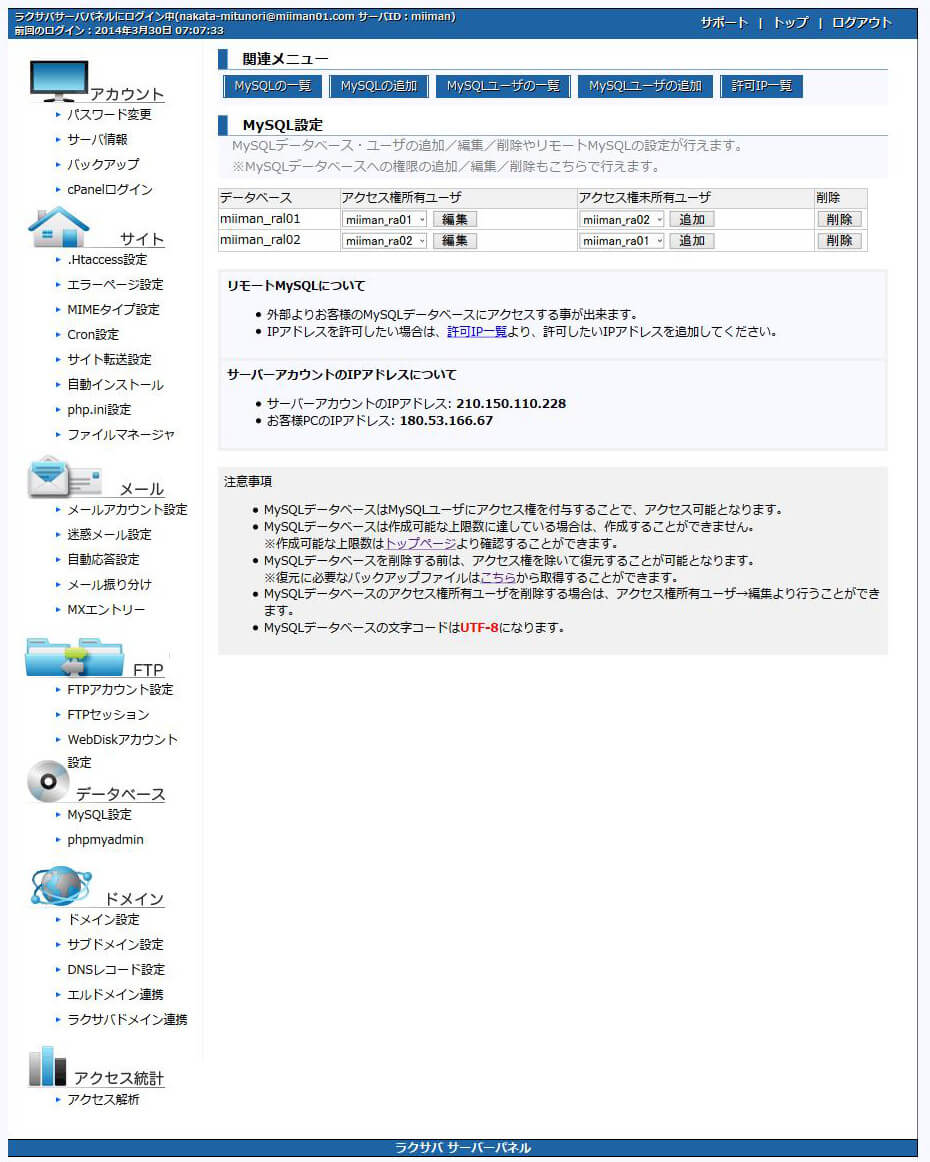Screen dimensions: 930x1162
Task: Open 自動インストール in sidebar
Action: click(115, 385)
